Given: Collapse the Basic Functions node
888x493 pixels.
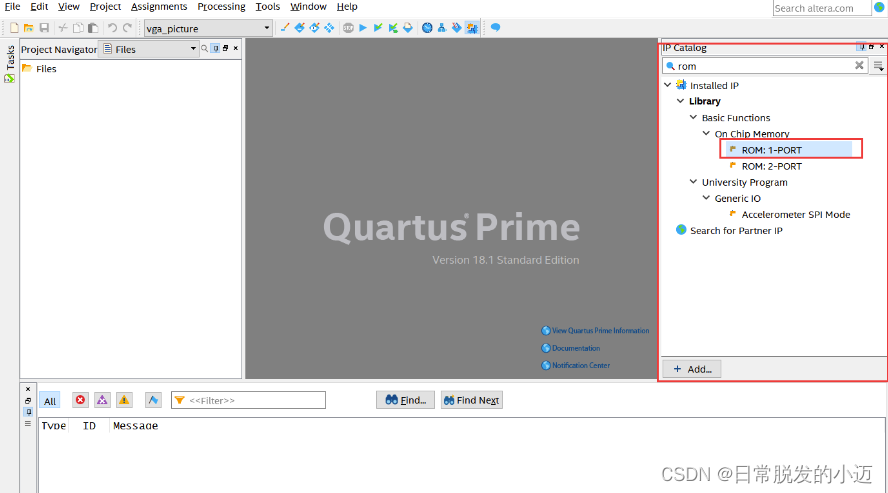Looking at the screenshot, I should 693,117.
